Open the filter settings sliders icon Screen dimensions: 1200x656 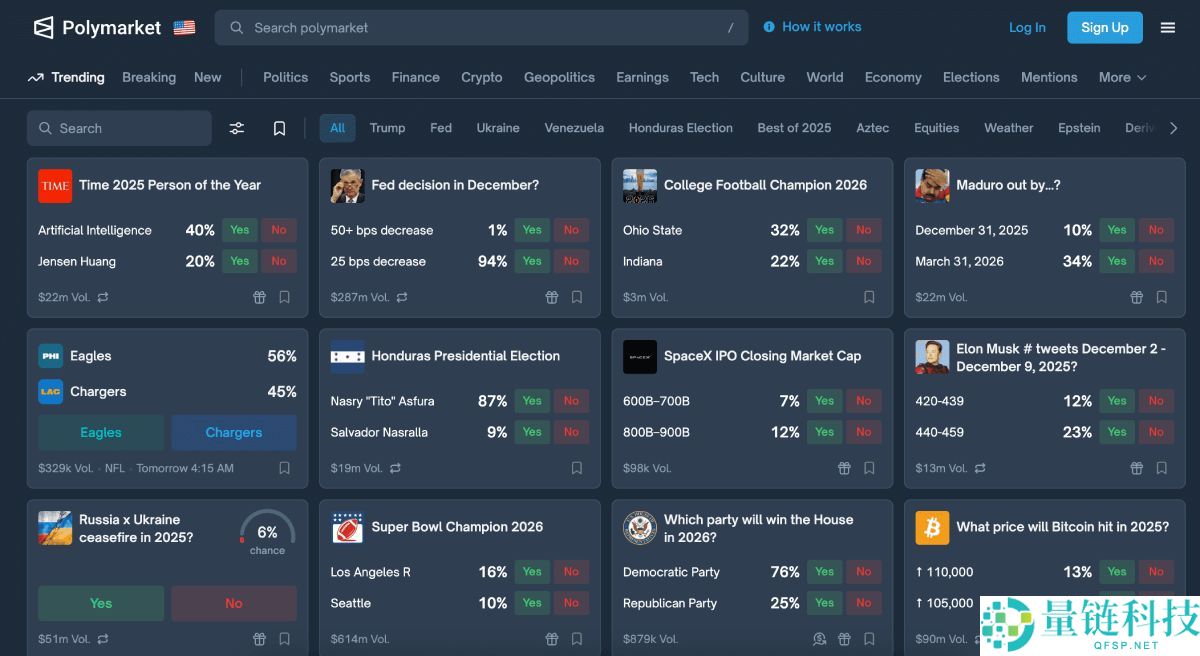(237, 128)
